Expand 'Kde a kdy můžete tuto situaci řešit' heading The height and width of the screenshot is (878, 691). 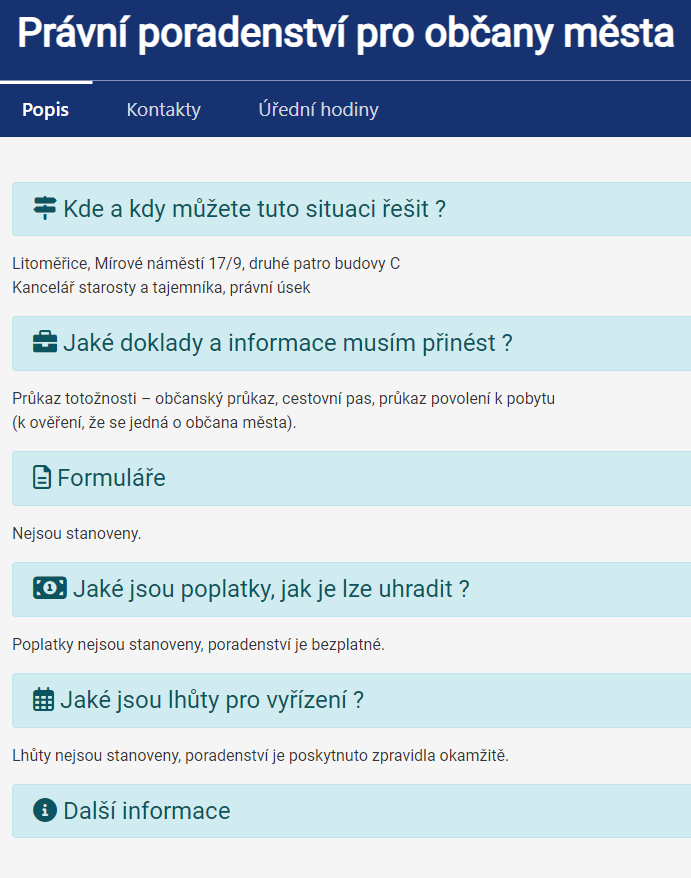click(254, 209)
